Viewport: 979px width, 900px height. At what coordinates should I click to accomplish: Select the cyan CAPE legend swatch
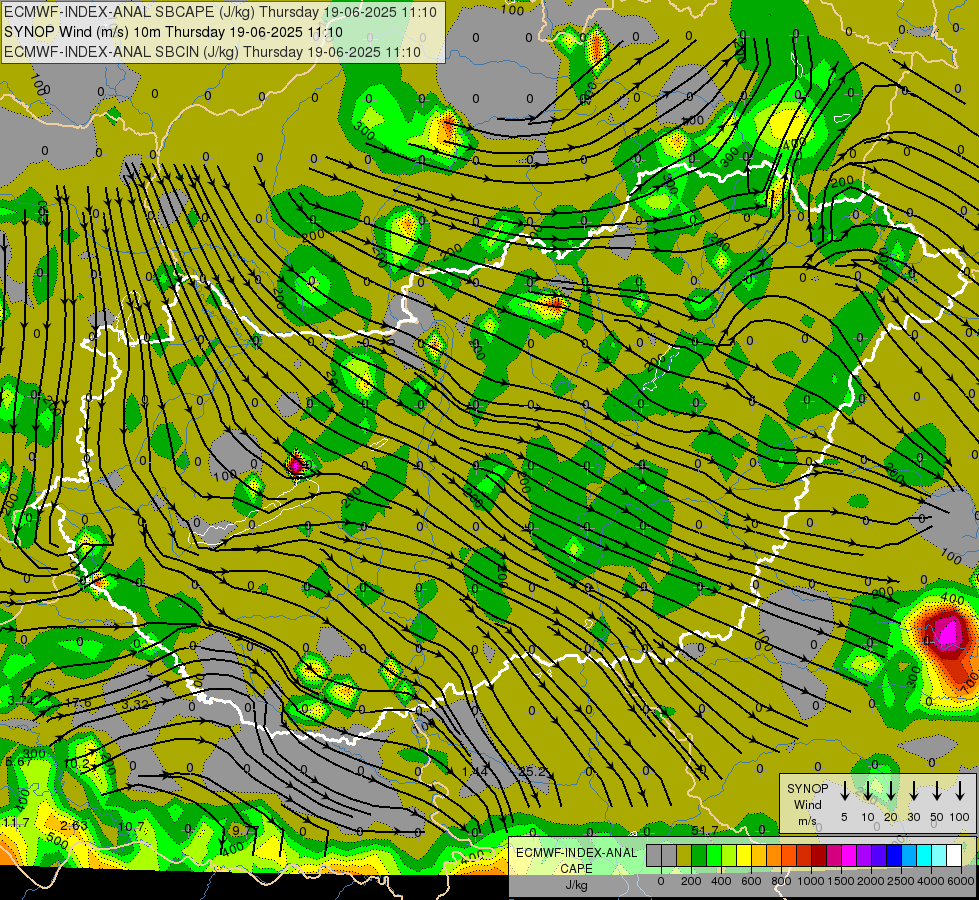coord(925,855)
